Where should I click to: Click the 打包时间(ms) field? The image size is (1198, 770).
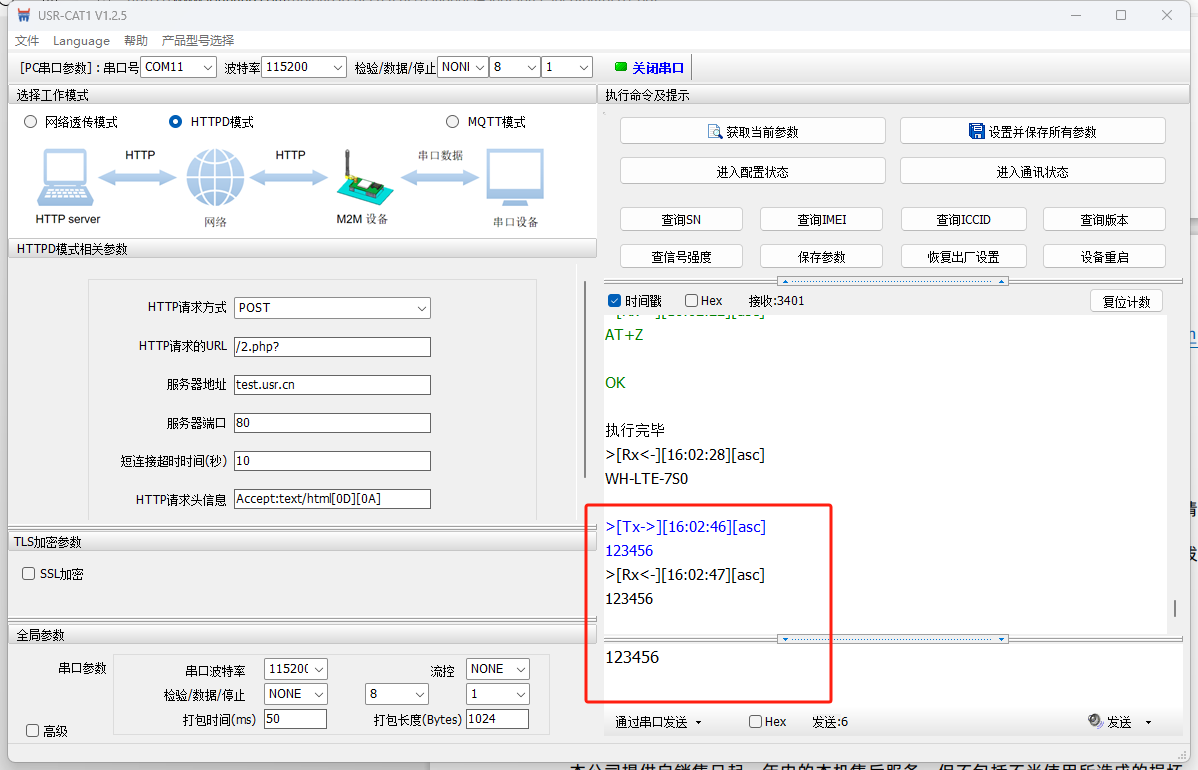(296, 720)
